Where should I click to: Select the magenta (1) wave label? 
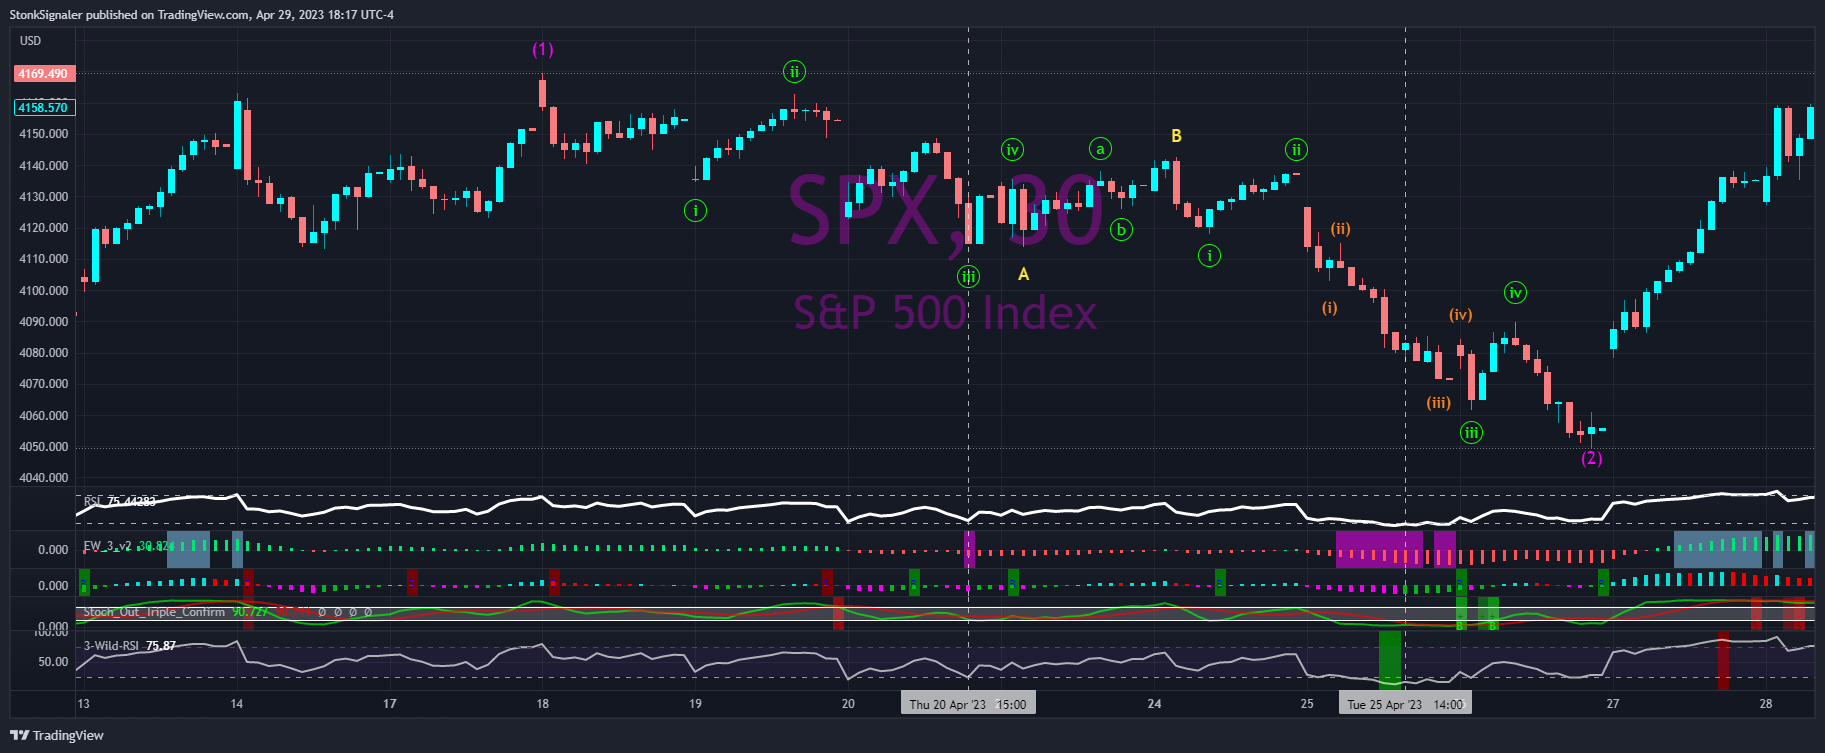click(542, 49)
